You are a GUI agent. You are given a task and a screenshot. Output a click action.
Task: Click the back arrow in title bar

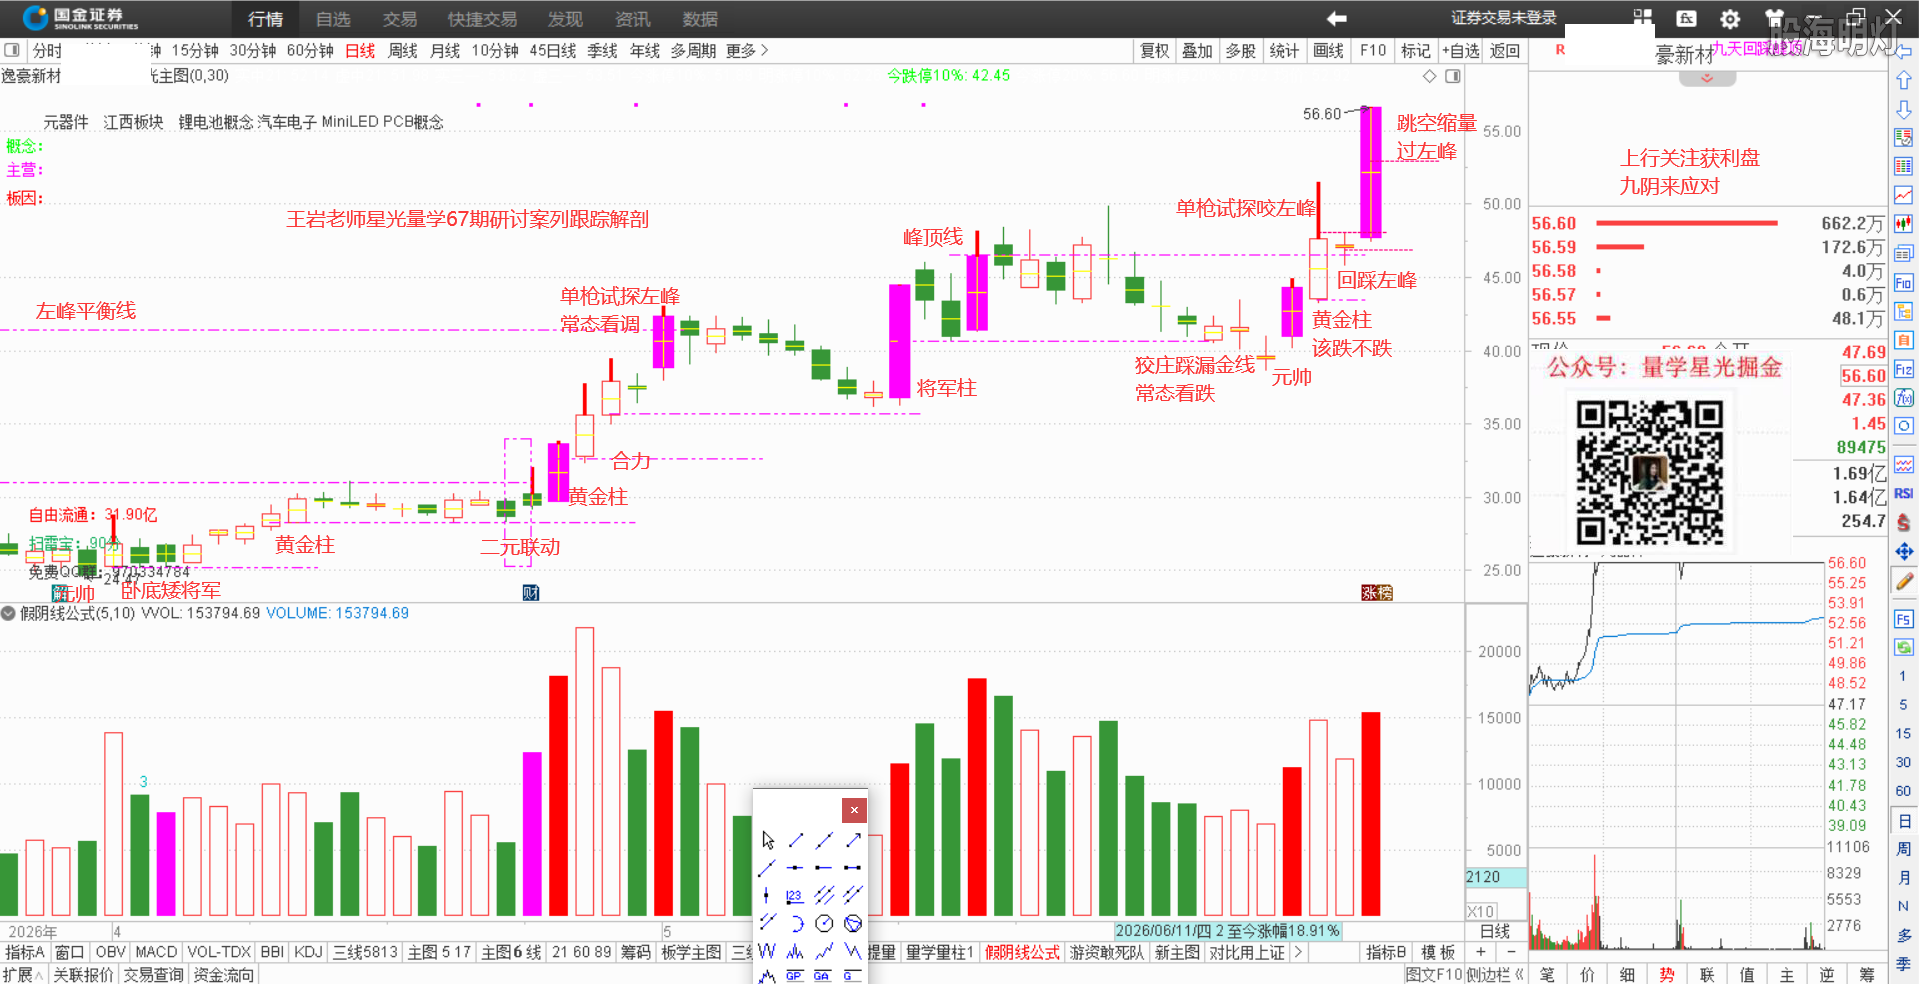point(1336,18)
